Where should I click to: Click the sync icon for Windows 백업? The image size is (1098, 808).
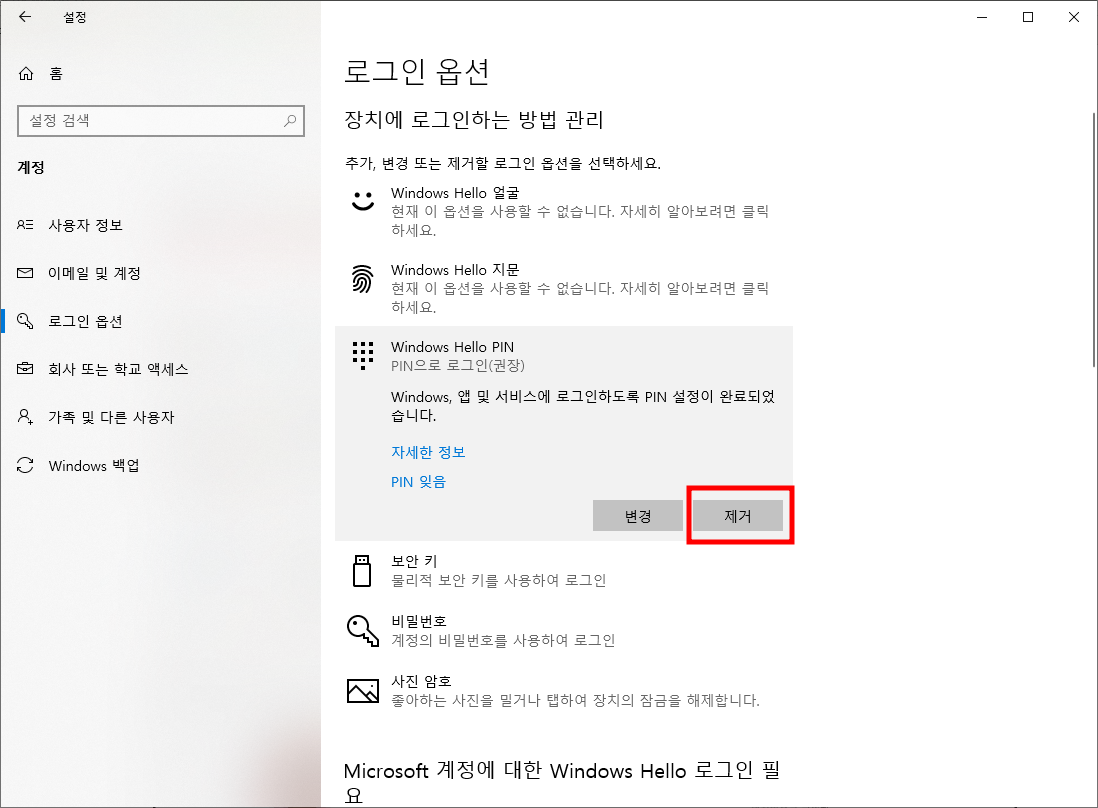25,465
